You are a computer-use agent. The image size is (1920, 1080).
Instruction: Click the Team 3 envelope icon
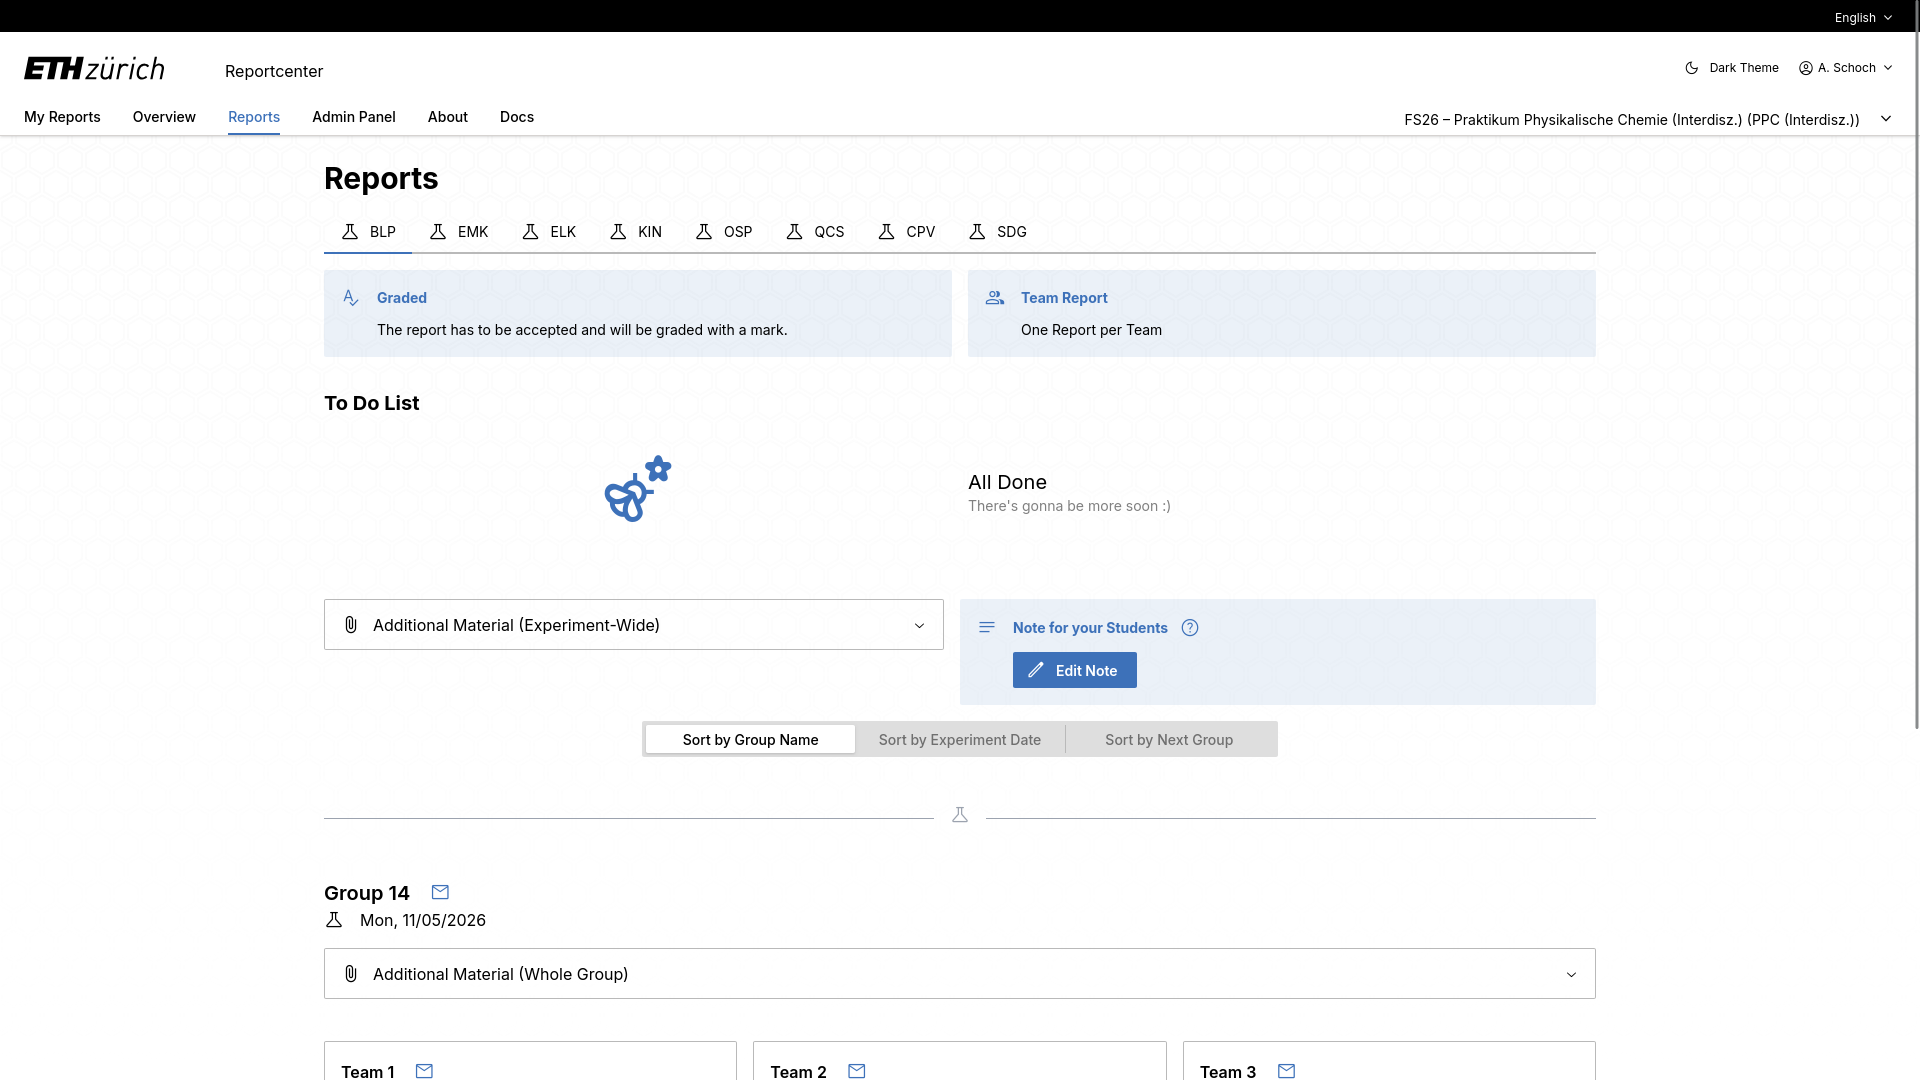click(1287, 1071)
